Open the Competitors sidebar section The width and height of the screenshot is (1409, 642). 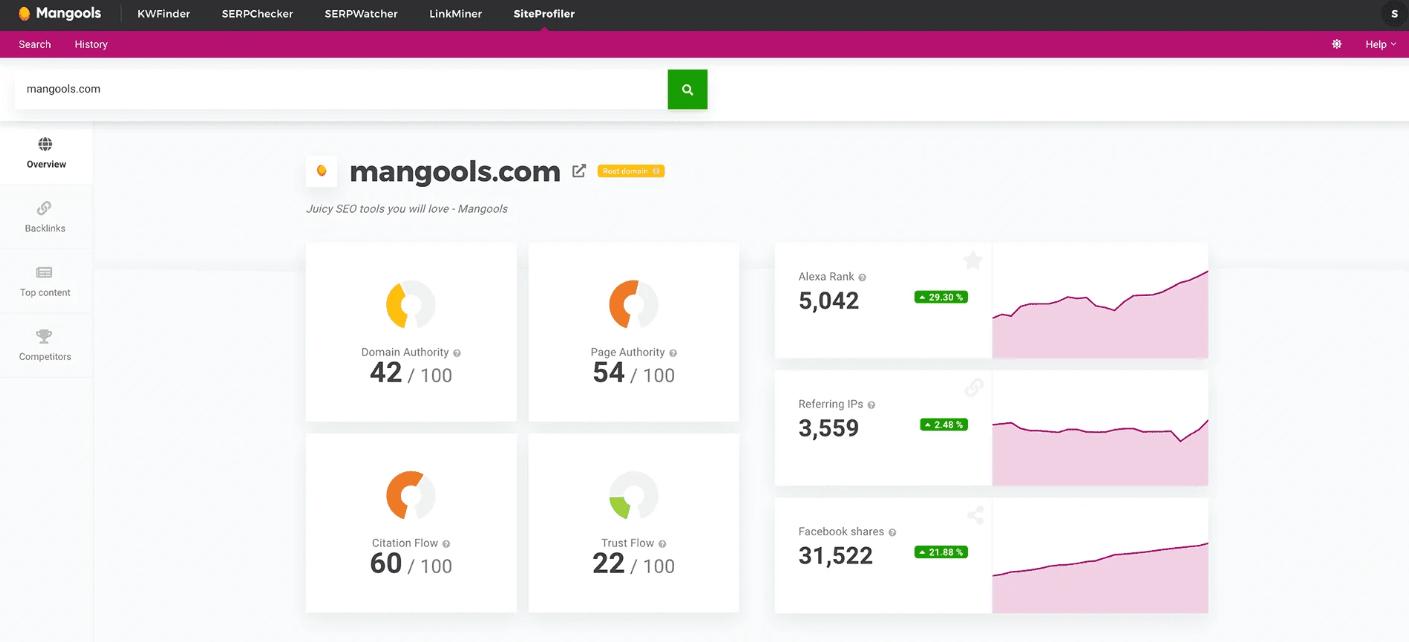[46, 345]
